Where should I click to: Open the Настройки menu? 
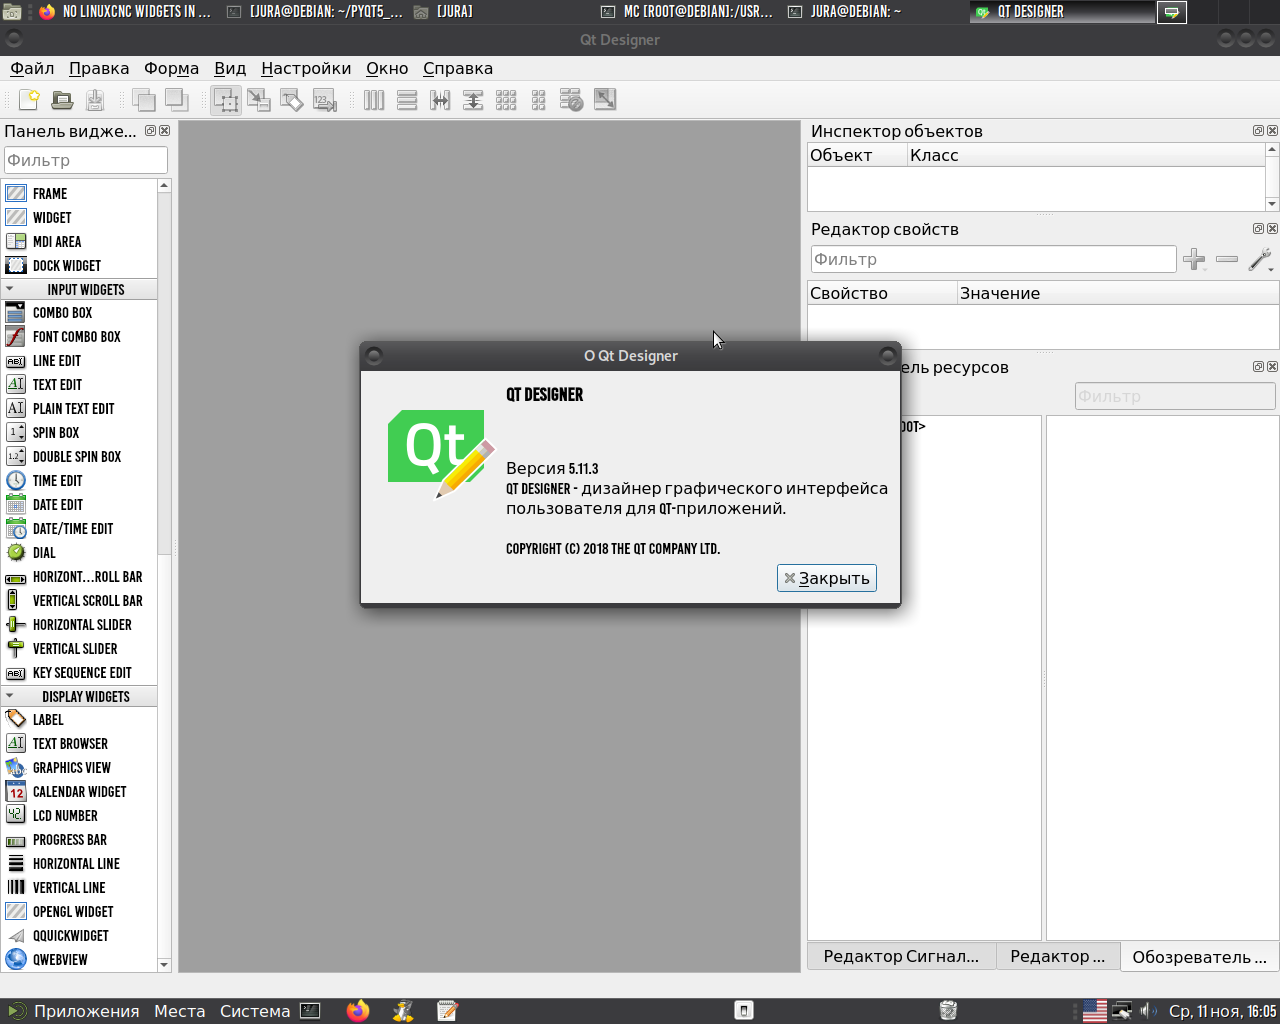(x=306, y=68)
